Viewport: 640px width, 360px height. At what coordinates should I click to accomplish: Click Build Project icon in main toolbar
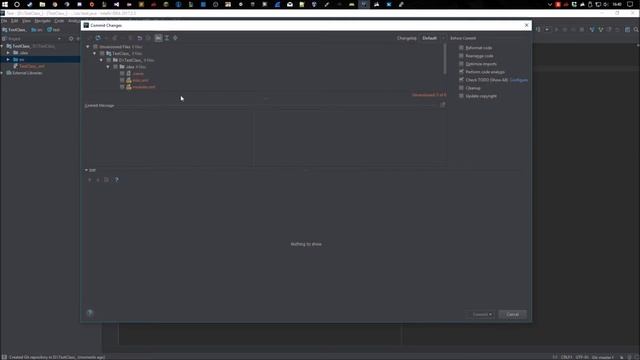coord(538,29)
